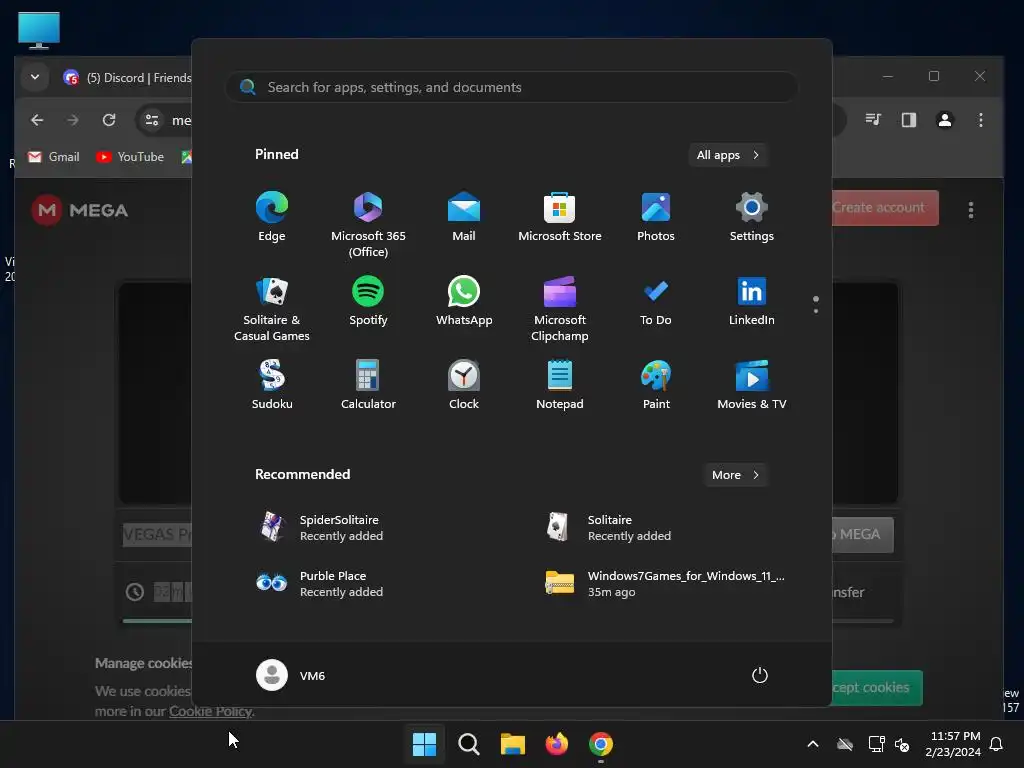This screenshot has height=768, width=1024.
Task: Open MEGA page three-dot menu
Action: [971, 210]
